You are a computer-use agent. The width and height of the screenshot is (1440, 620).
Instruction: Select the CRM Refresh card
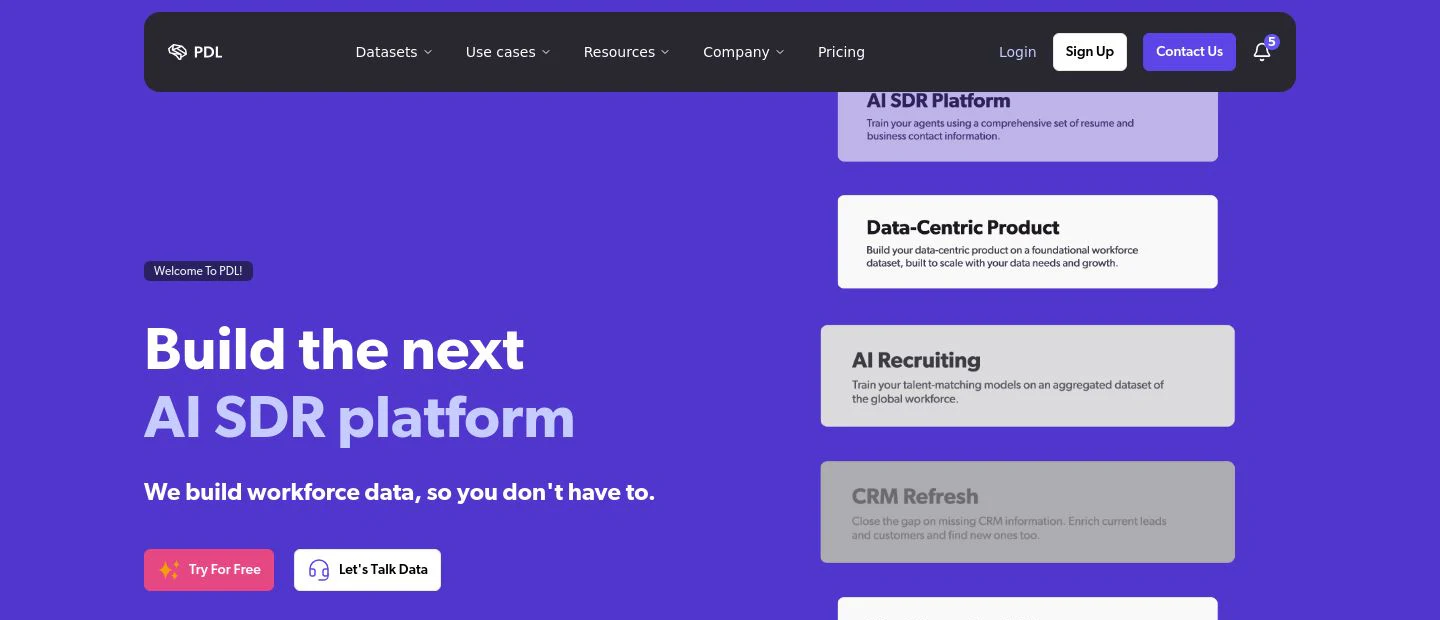[x=1028, y=512]
